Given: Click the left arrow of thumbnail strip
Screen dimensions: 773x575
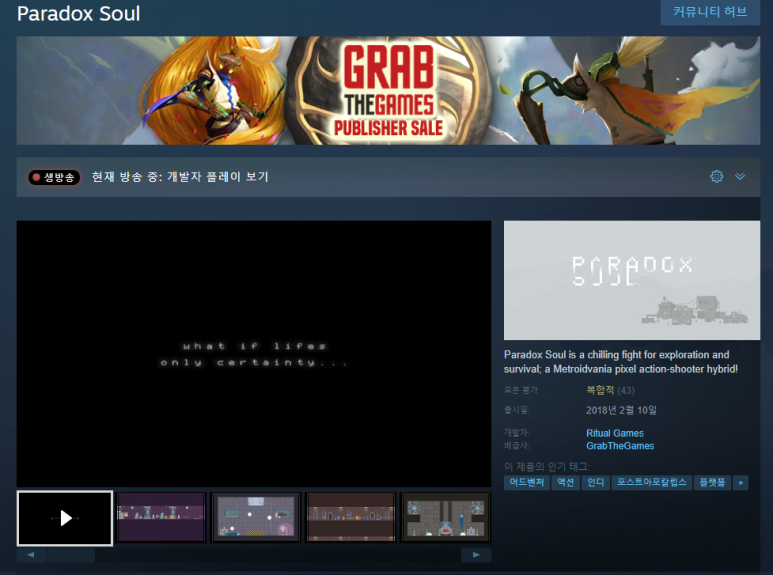Looking at the screenshot, I should pos(31,555).
